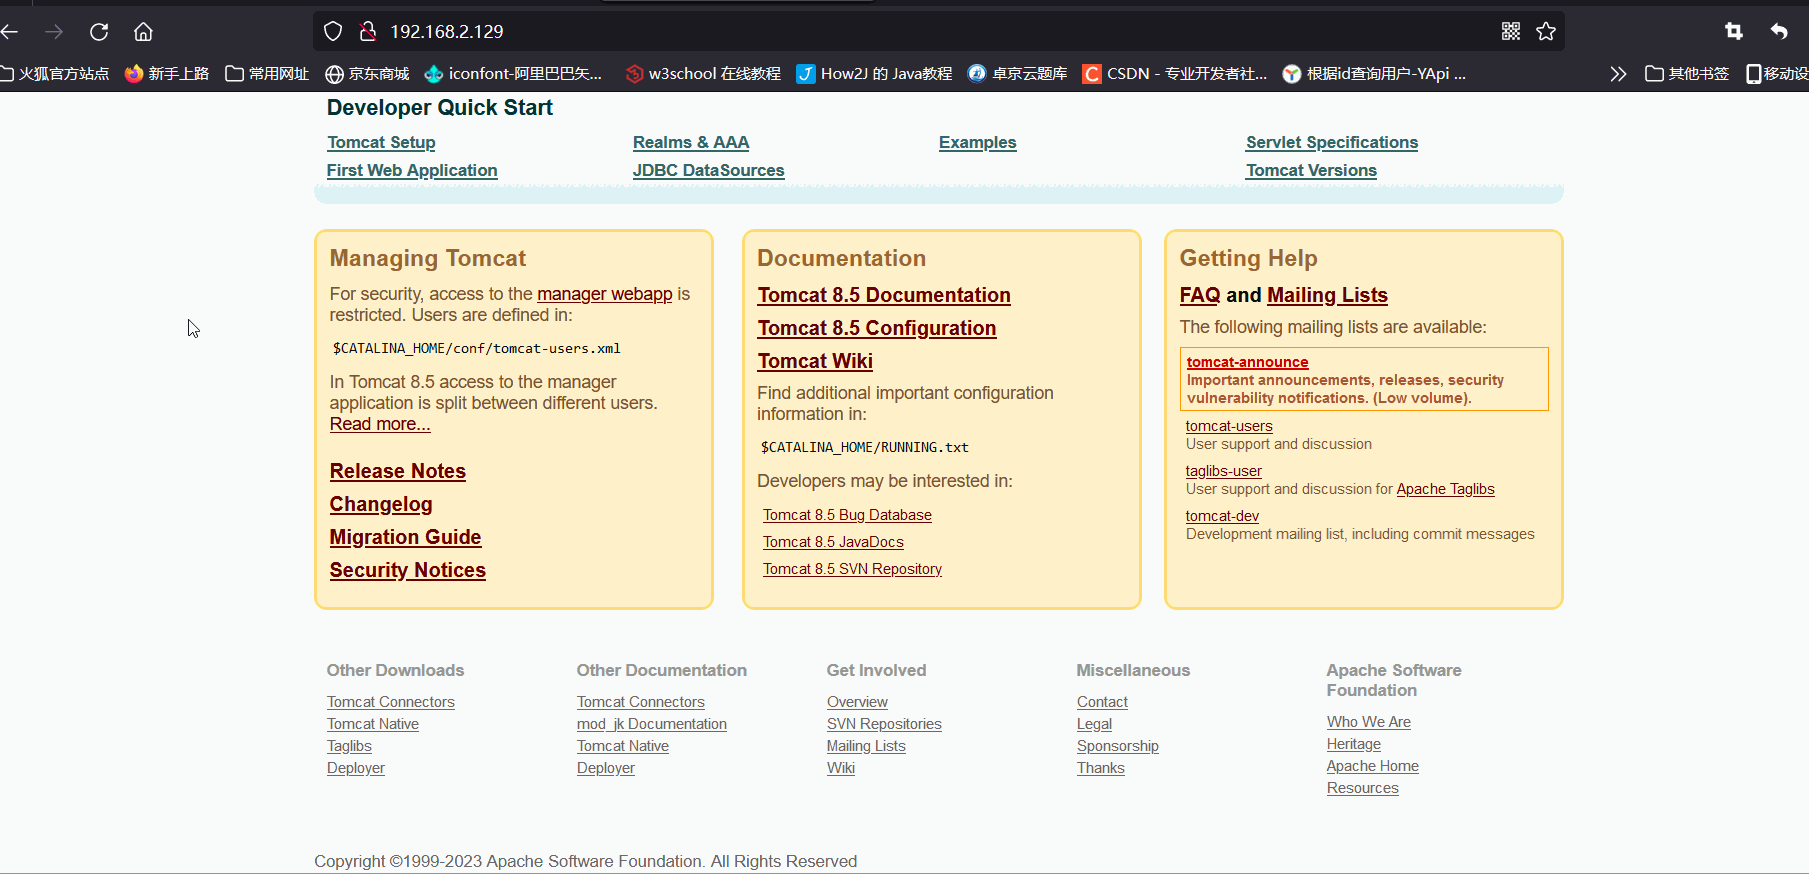Open the Apache Taglibs link

1445,489
